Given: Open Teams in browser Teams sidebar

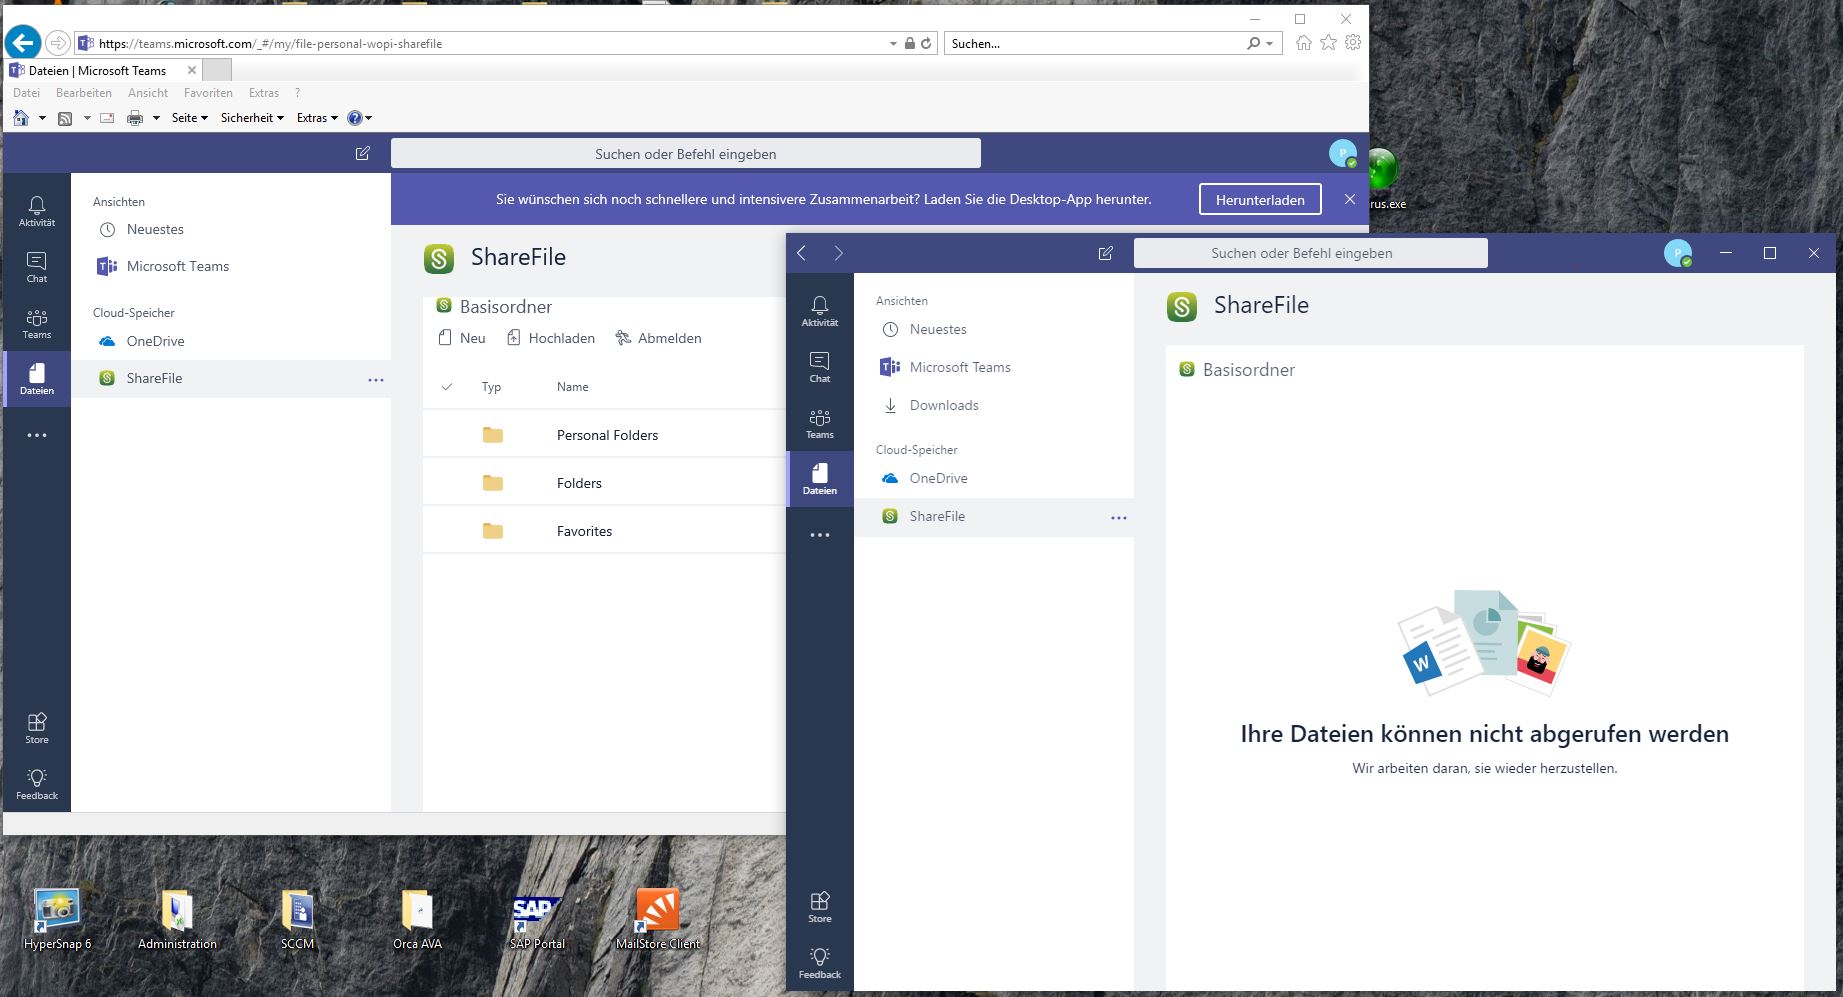Looking at the screenshot, I should pyautogui.click(x=37, y=323).
